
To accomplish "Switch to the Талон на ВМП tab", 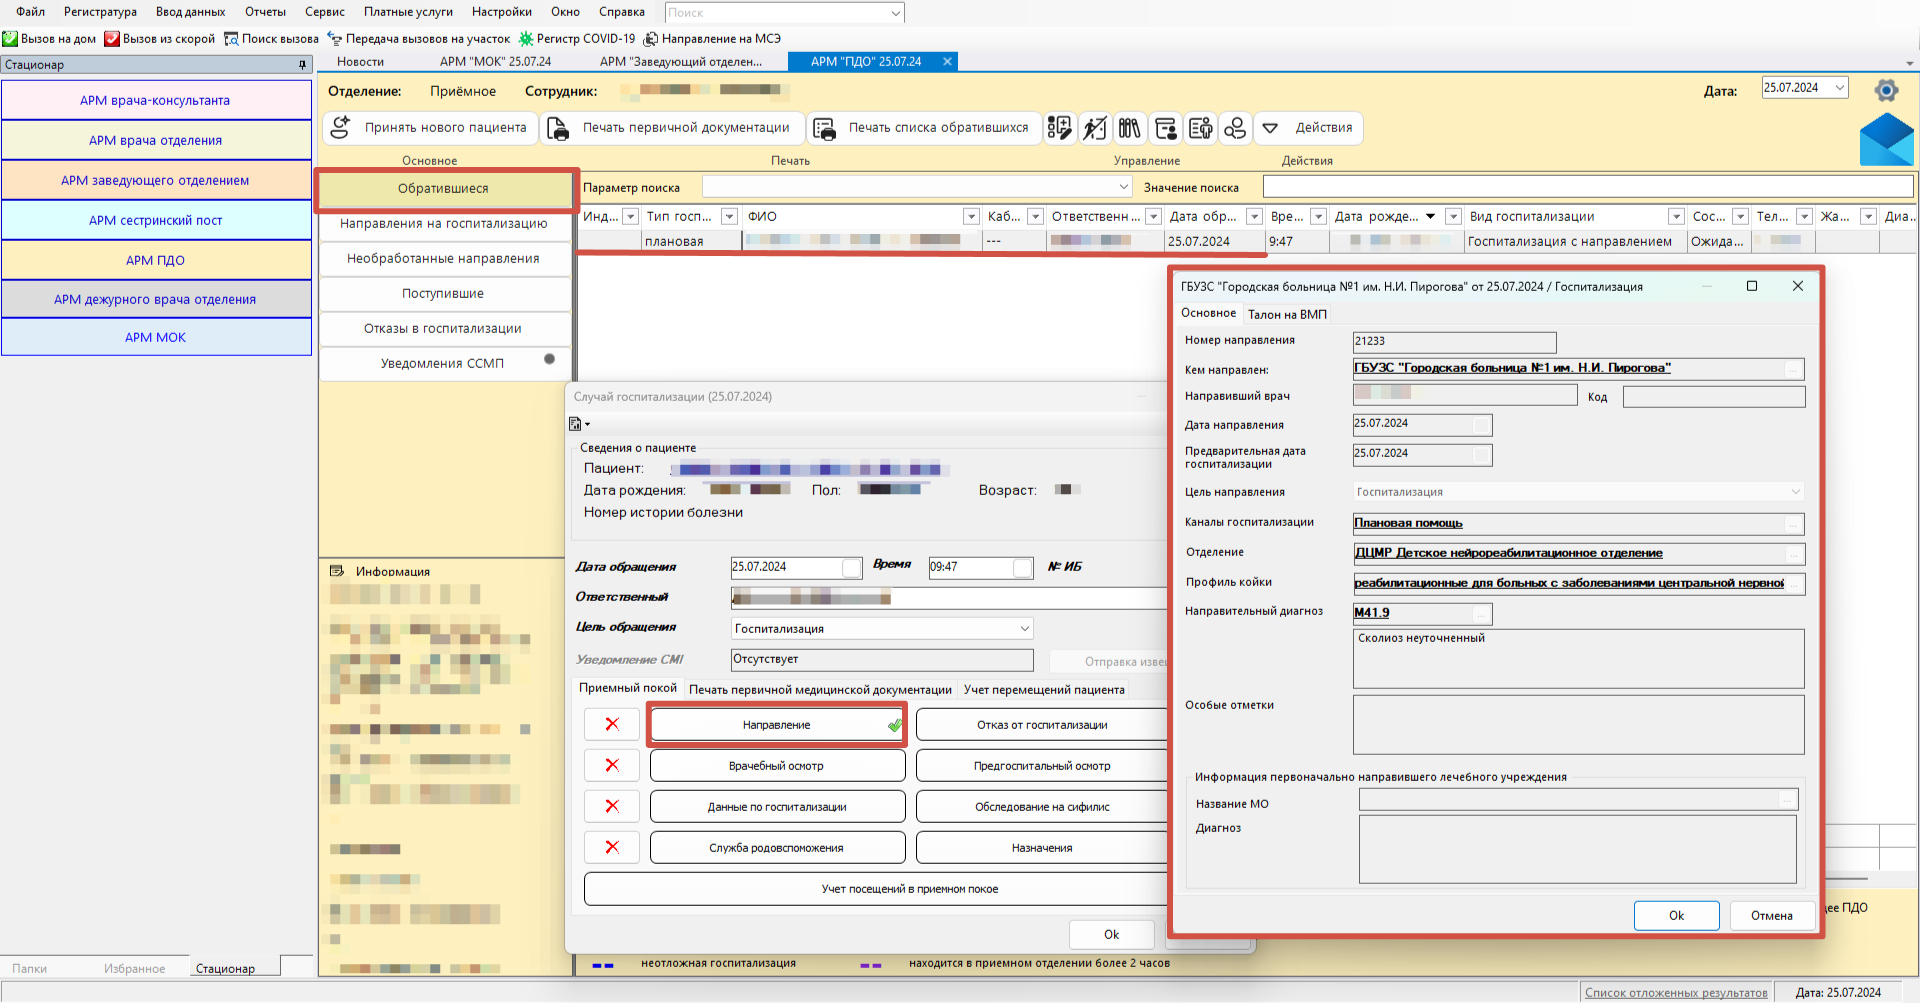I will tap(1287, 314).
